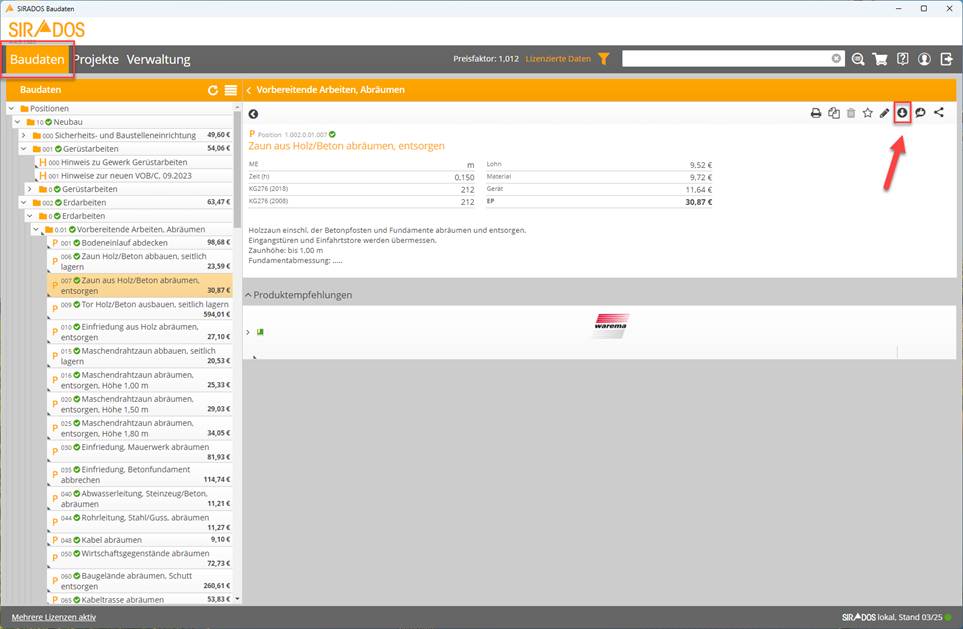Click the orange filter funnel icon
This screenshot has width=963, height=629.
[x=604, y=59]
